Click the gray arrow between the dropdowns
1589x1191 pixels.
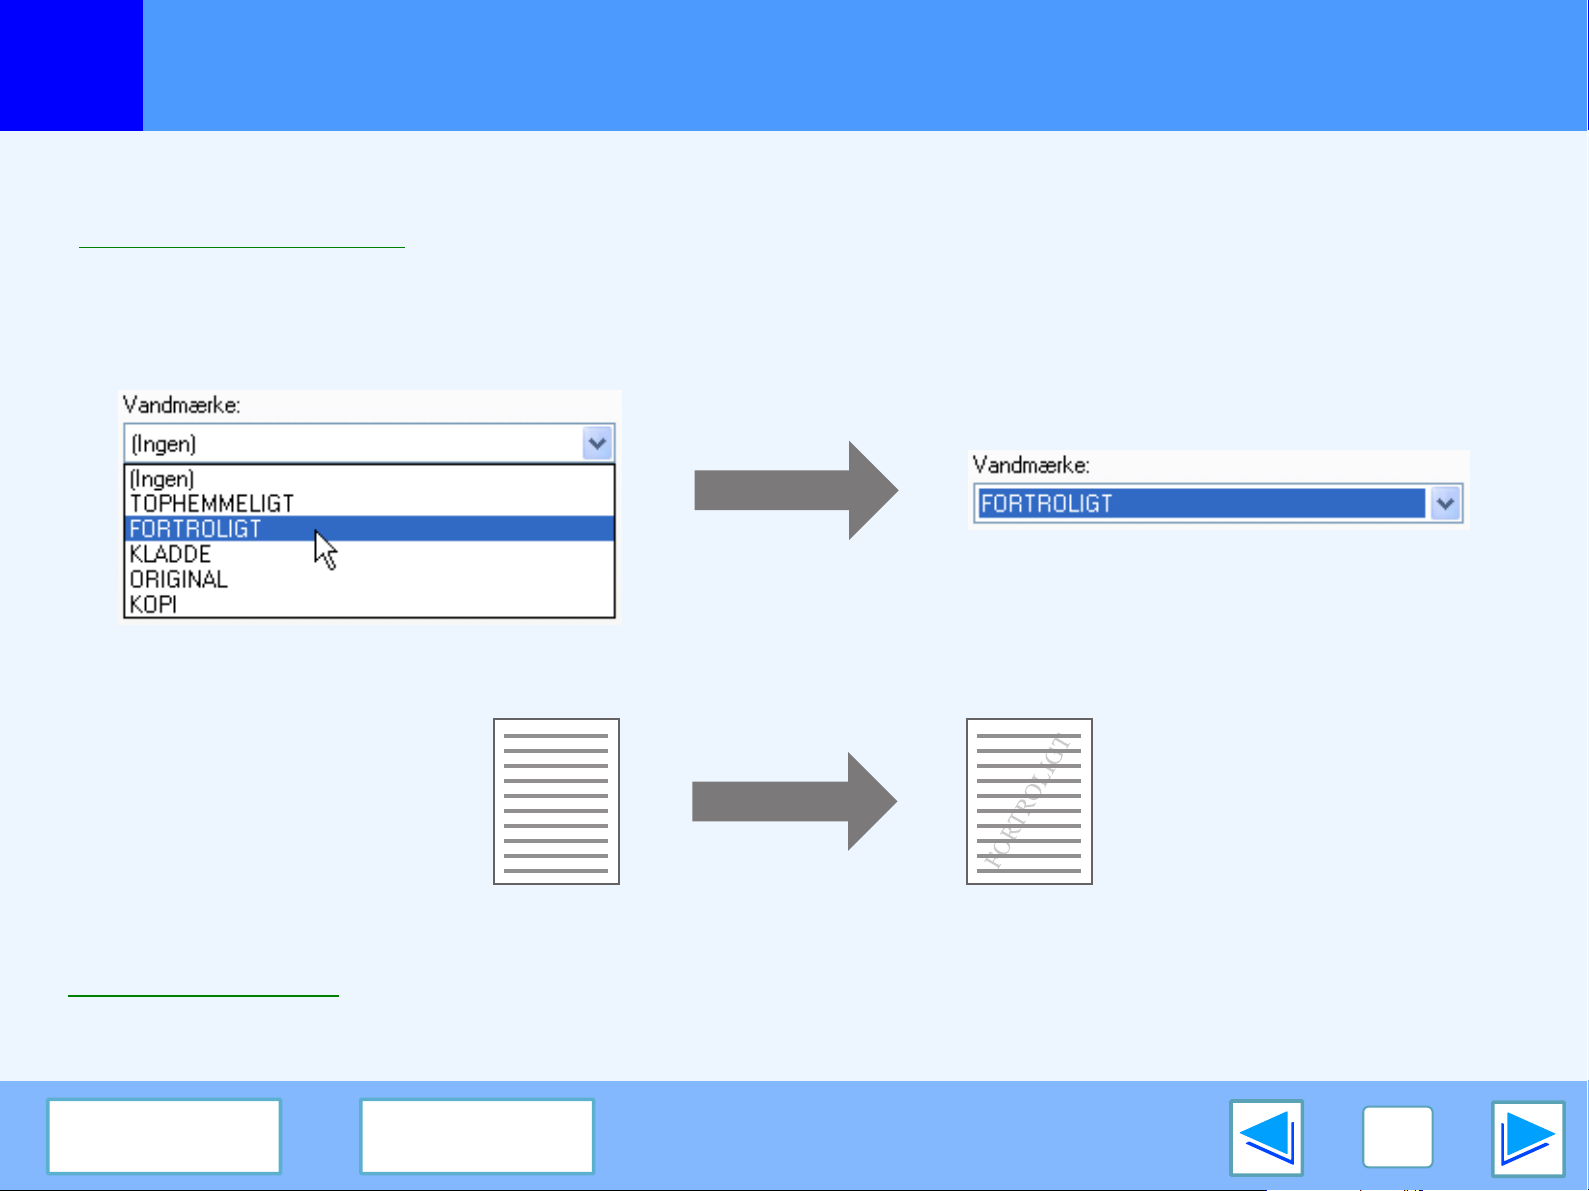coord(795,491)
